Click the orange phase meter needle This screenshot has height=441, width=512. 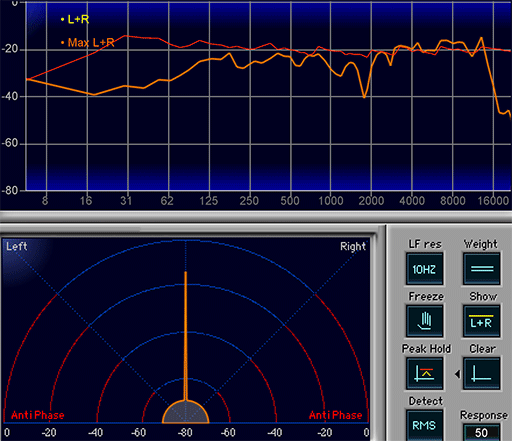[x=186, y=335]
